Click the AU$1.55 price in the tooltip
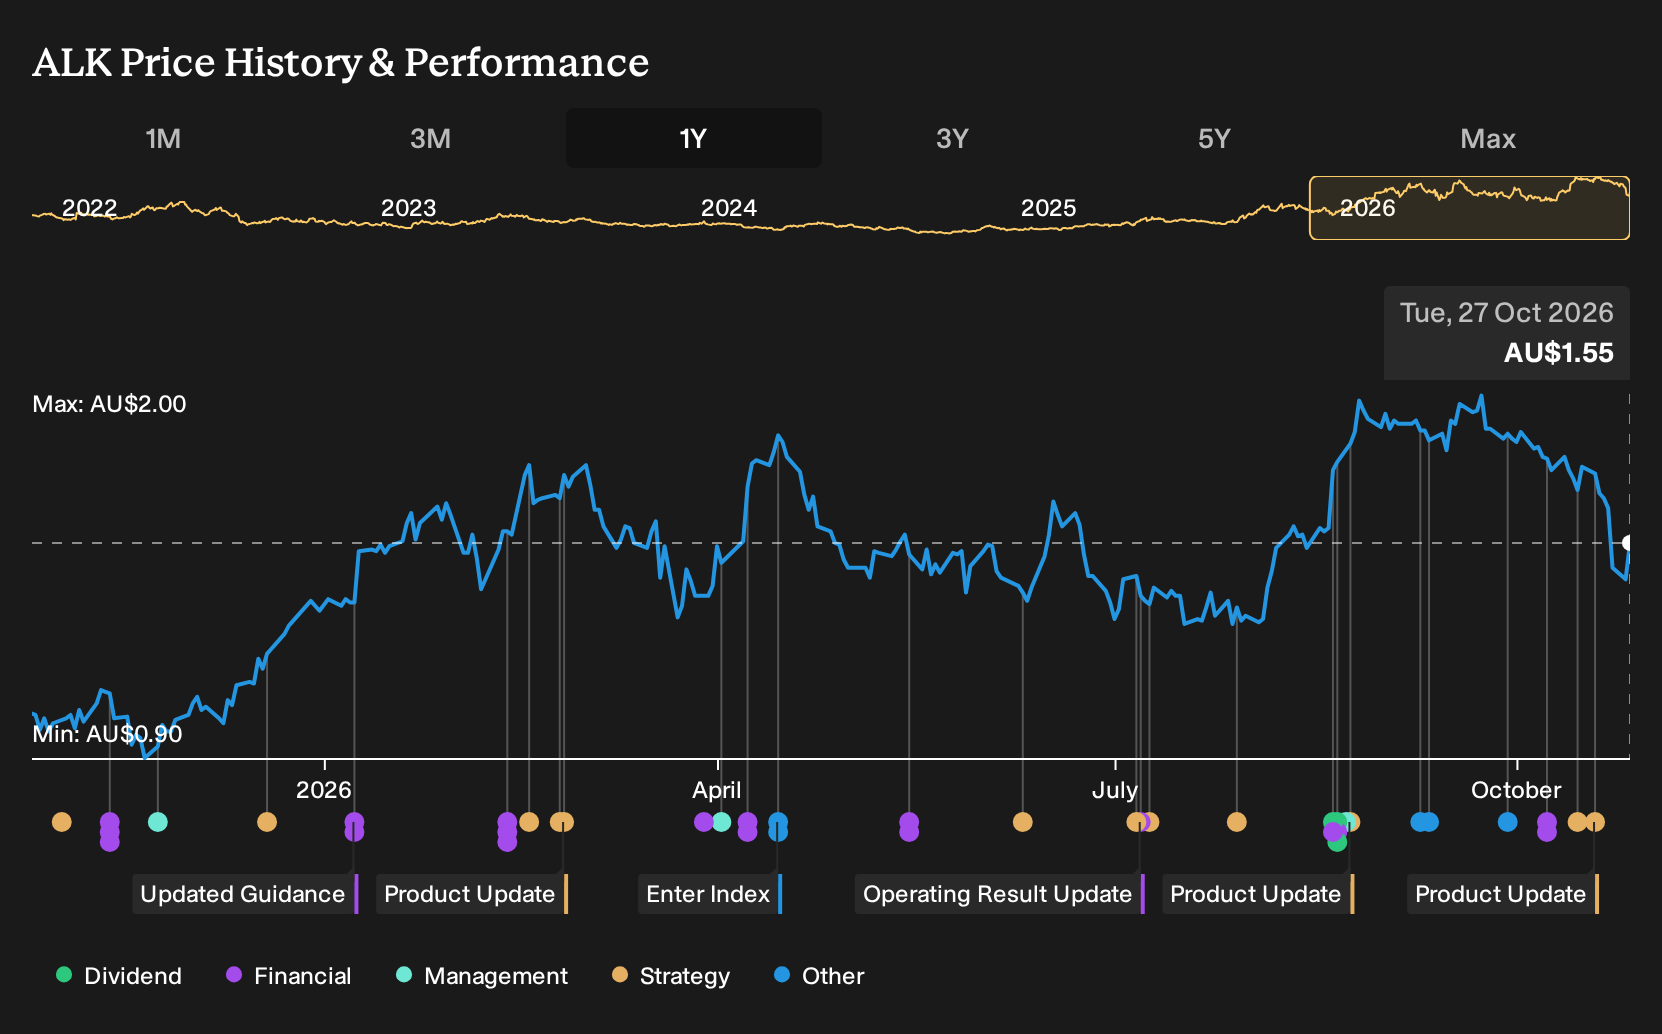 pos(1559,353)
